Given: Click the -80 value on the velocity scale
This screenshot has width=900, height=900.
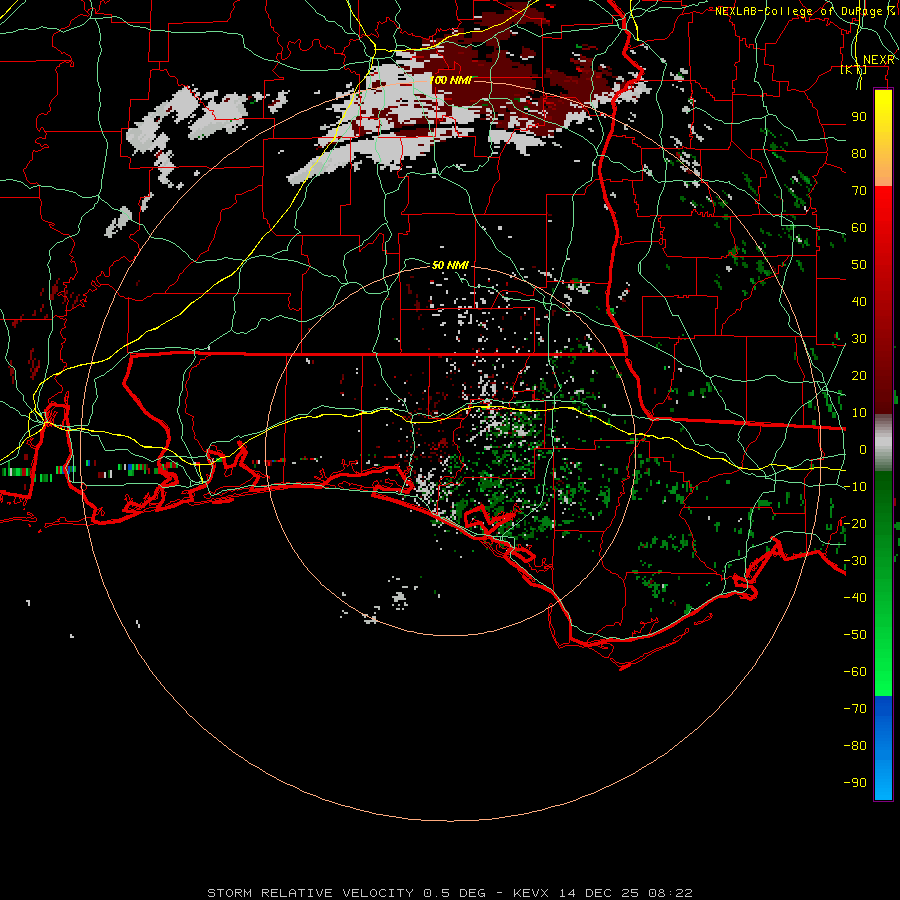Looking at the screenshot, I should (x=855, y=746).
